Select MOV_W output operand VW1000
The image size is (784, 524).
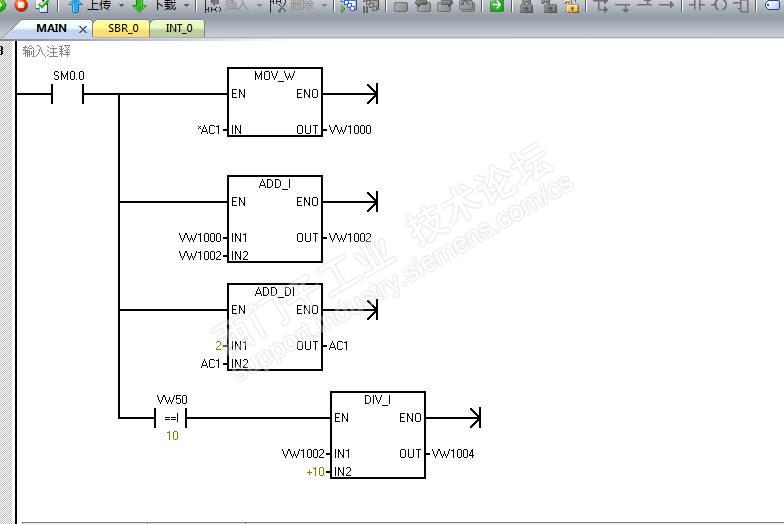[x=350, y=130]
